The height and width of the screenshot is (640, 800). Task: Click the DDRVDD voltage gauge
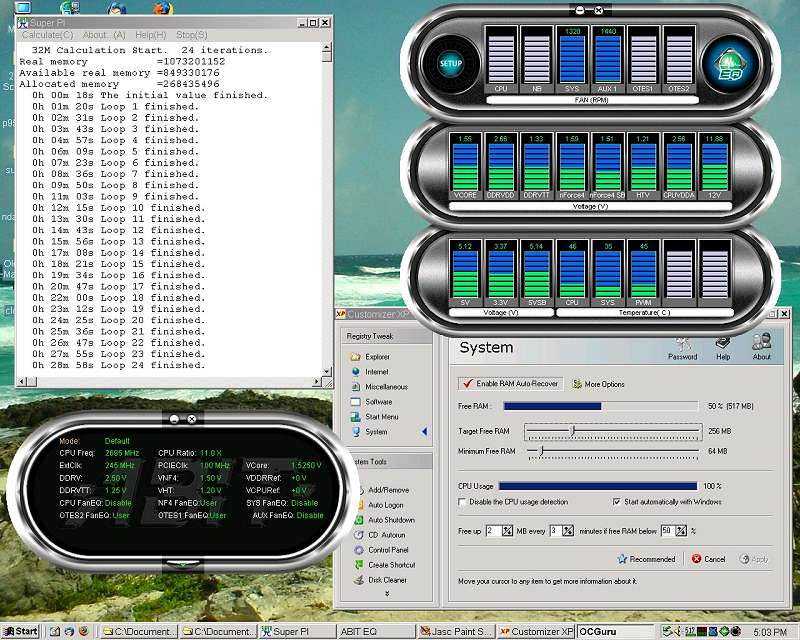point(501,166)
